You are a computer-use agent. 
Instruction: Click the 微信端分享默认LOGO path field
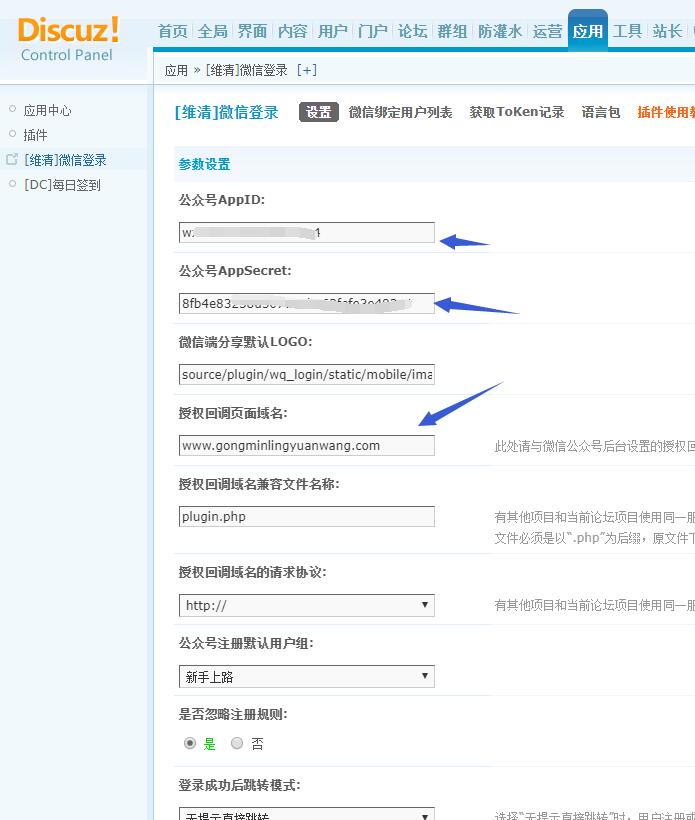coord(306,374)
